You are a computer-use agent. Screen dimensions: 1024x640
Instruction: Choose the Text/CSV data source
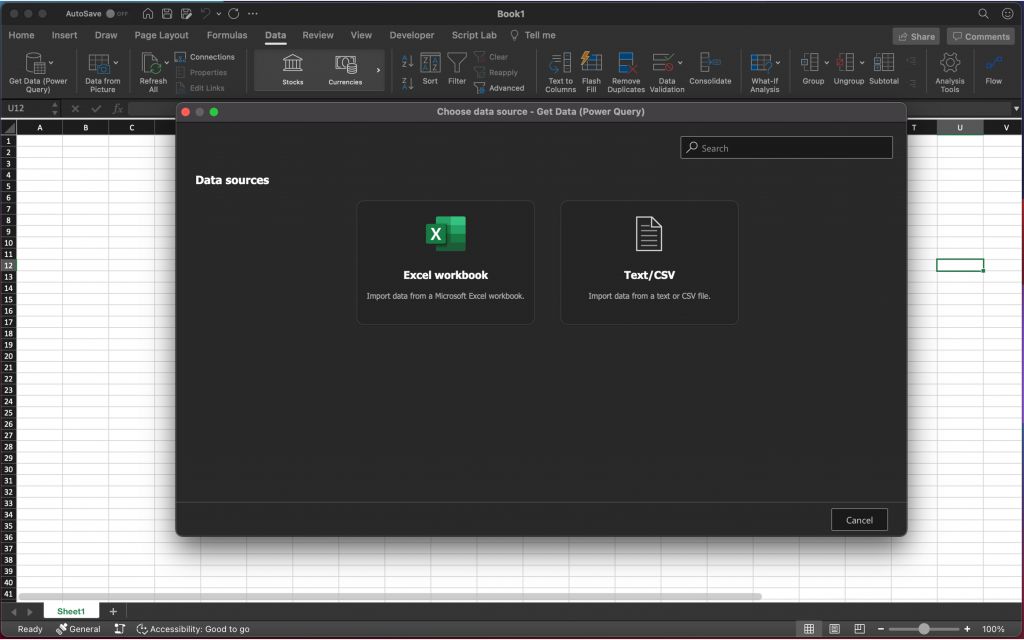point(649,262)
